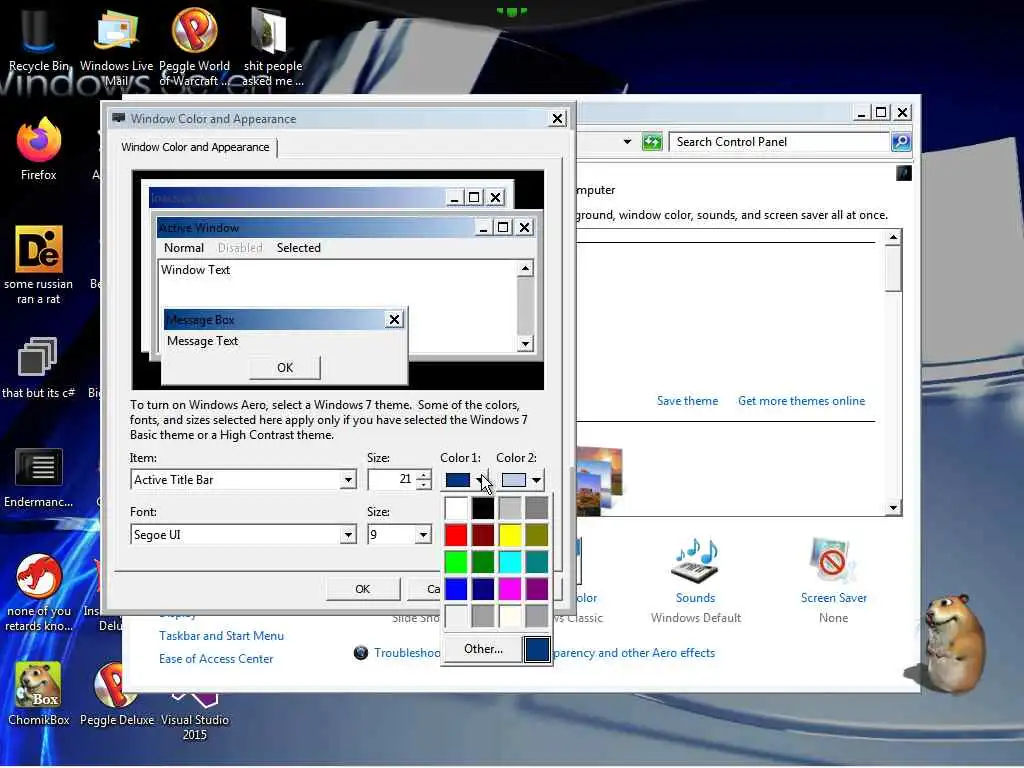The height and width of the screenshot is (768, 1024).
Task: Select the 'some russian ran a rat' desktop icon
Action: pyautogui.click(x=39, y=264)
